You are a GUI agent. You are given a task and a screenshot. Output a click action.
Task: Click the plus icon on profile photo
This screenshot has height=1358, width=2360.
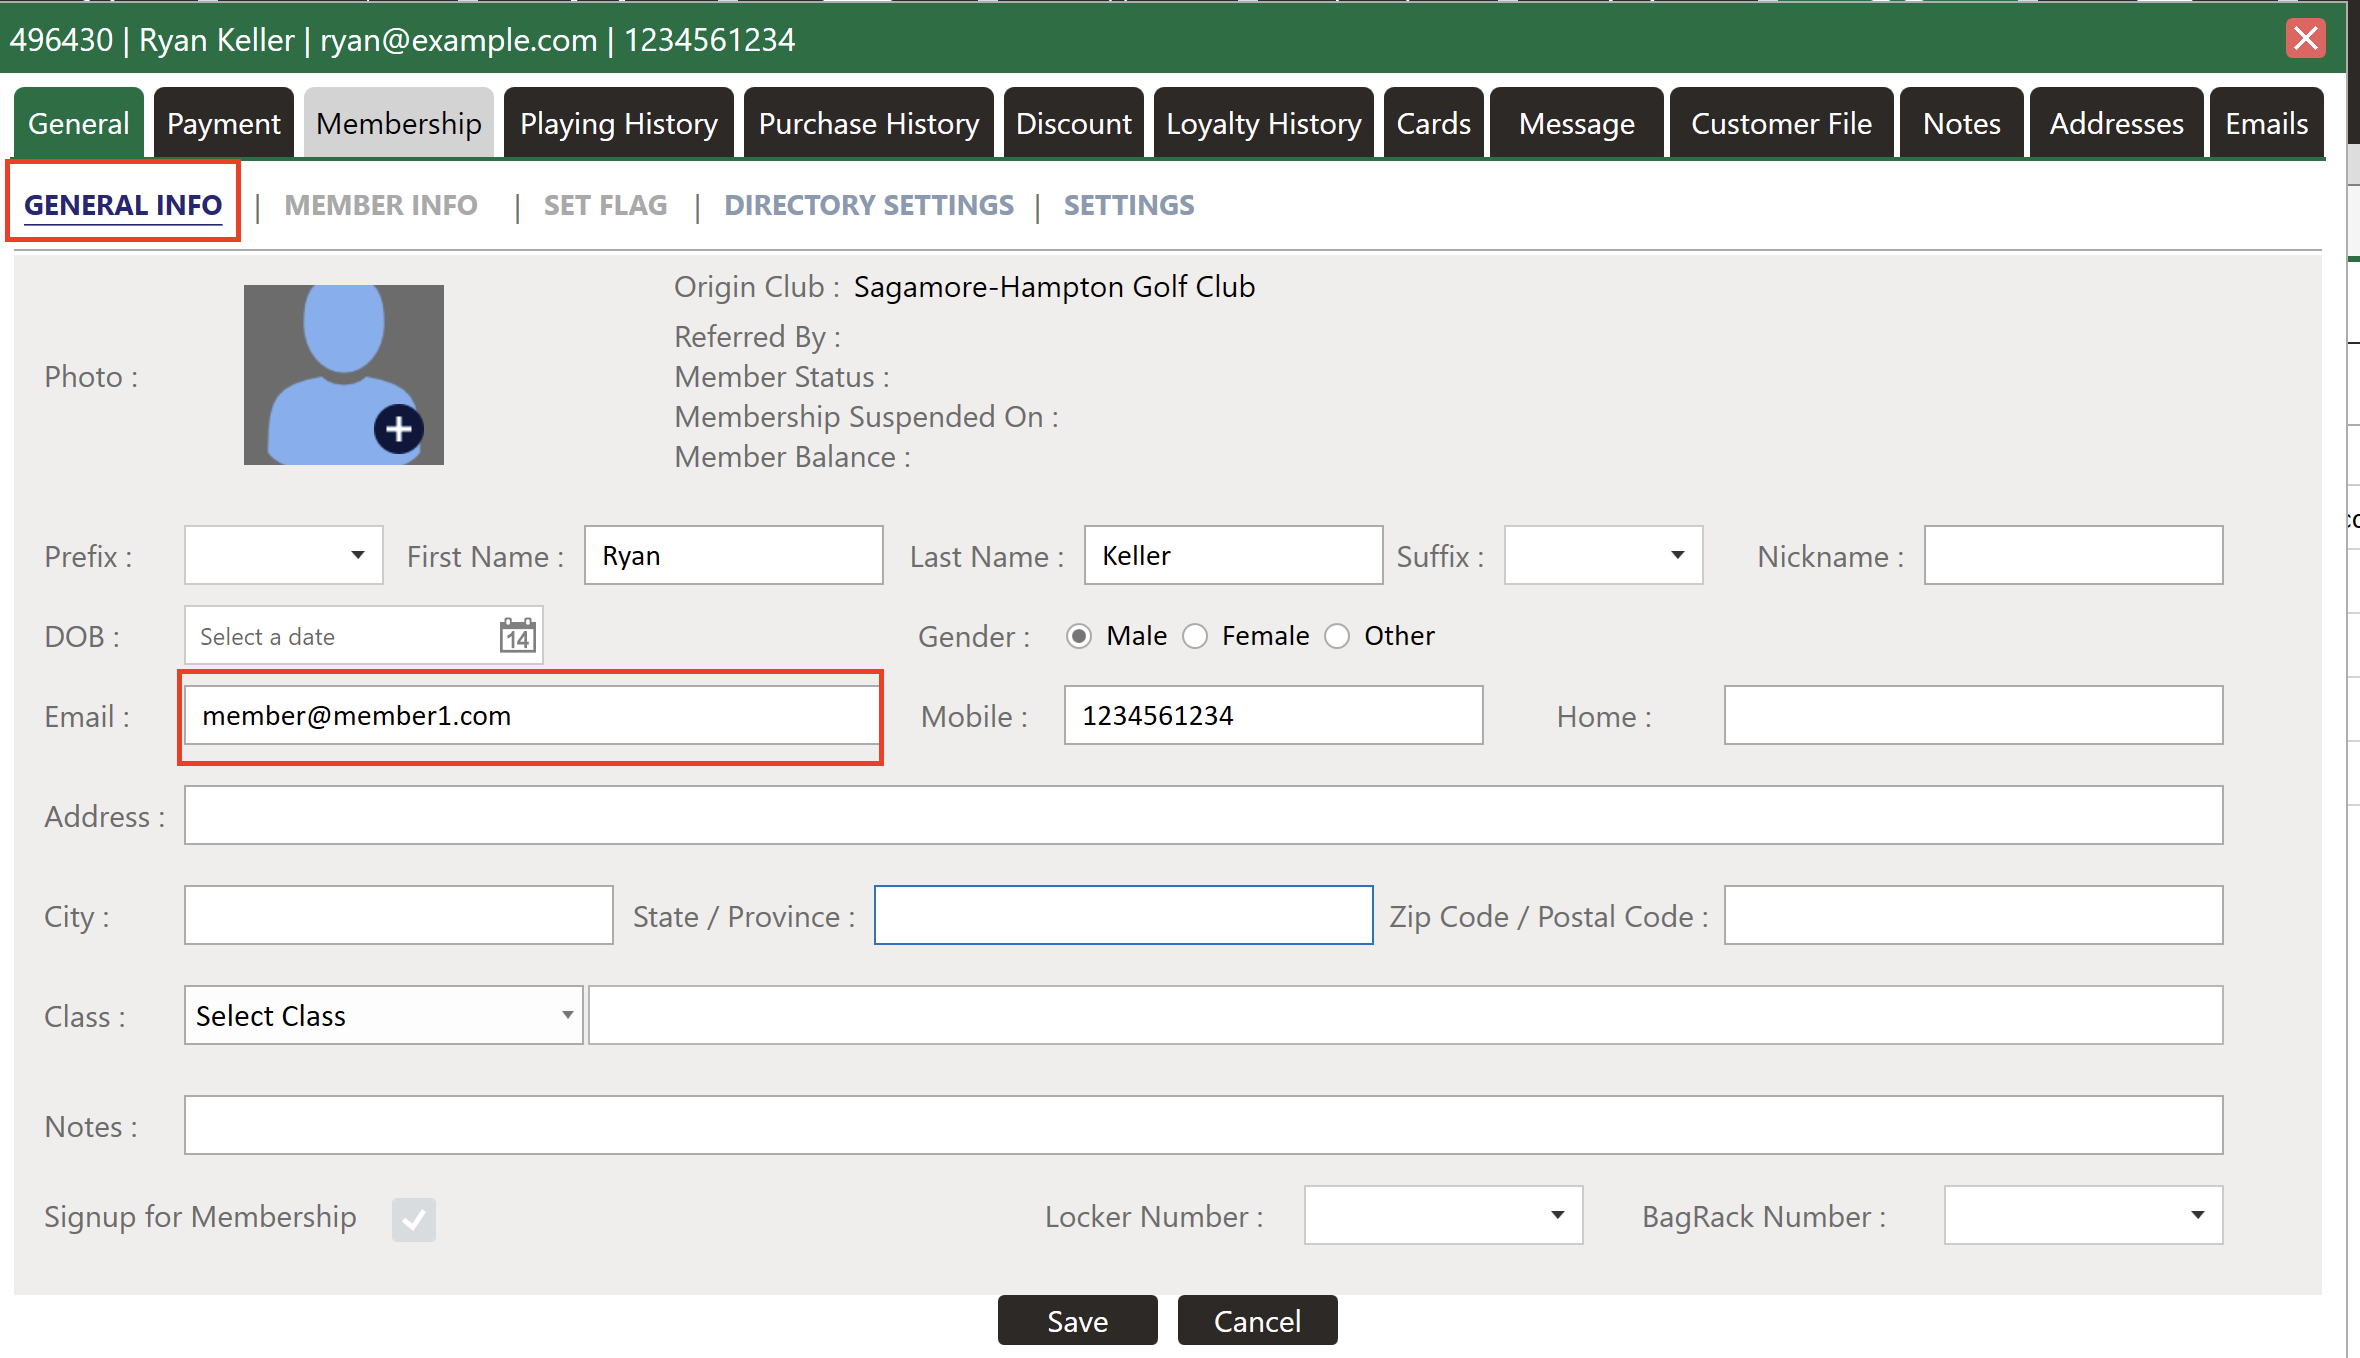click(x=398, y=429)
